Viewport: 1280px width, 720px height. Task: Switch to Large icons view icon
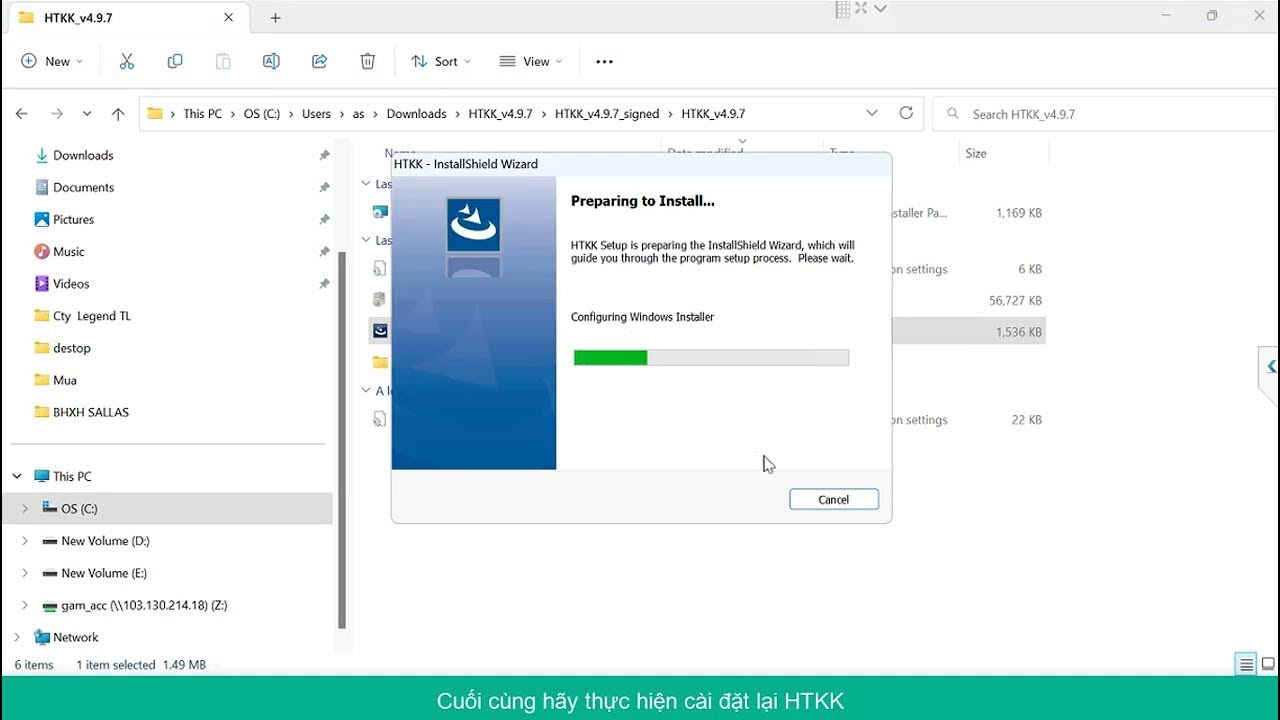[1268, 664]
